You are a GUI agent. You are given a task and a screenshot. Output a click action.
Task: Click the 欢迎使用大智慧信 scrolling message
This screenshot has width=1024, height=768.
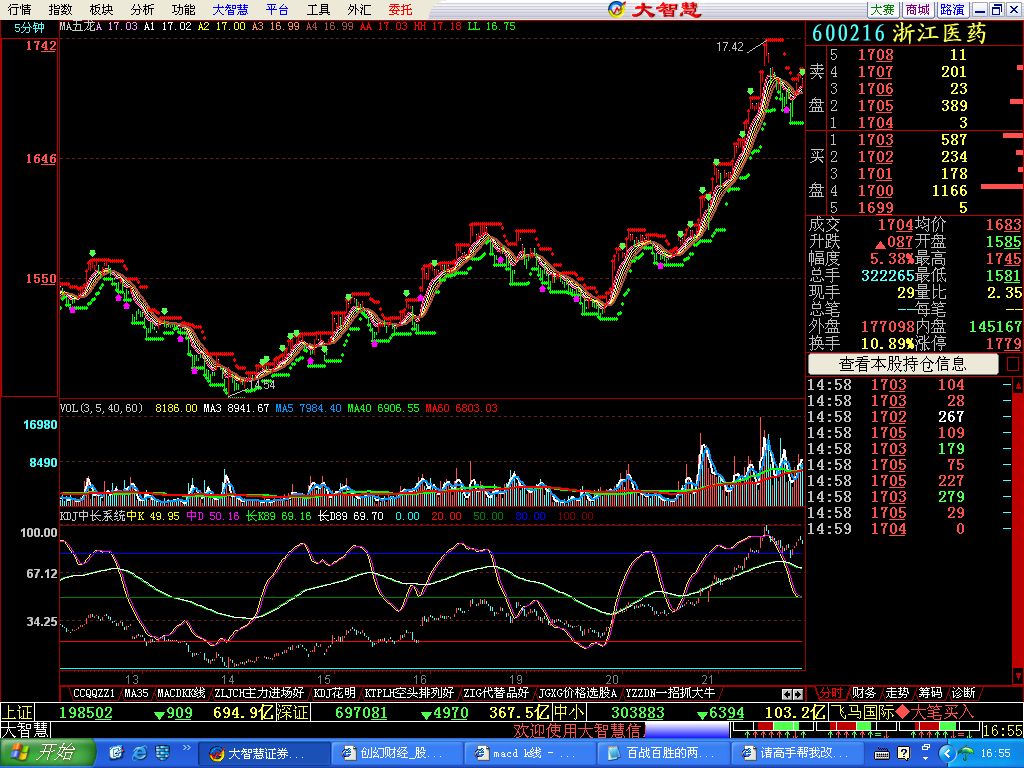(579, 729)
